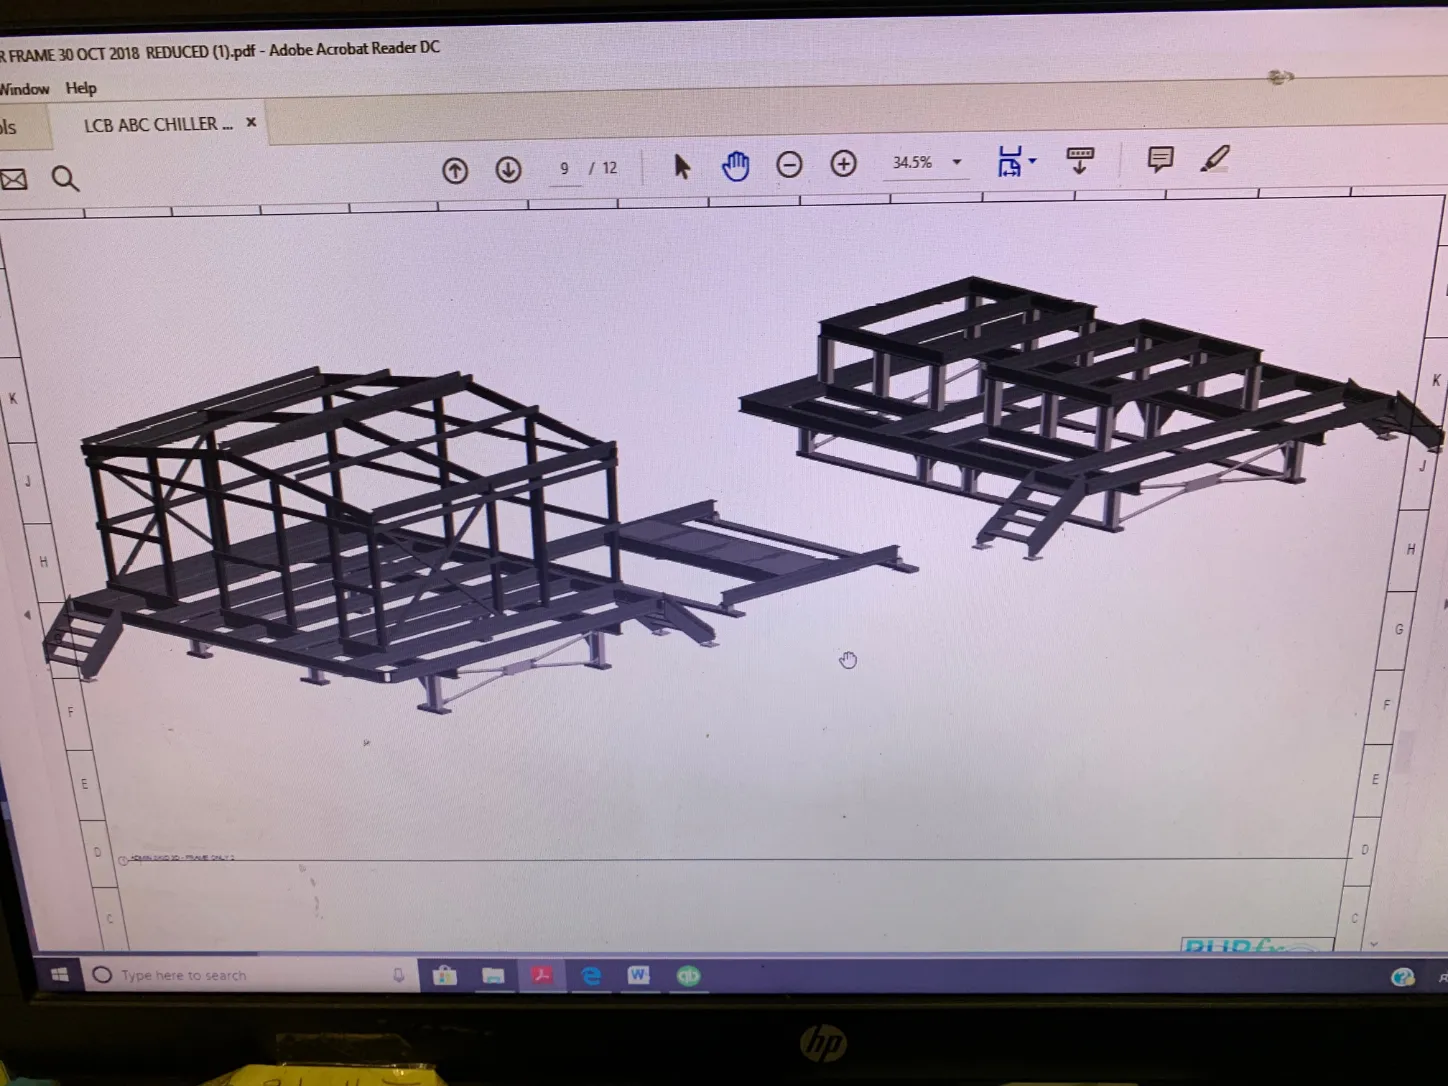This screenshot has height=1086, width=1448.
Task: Click the scrolling mode keyboard icon
Action: 1080,160
